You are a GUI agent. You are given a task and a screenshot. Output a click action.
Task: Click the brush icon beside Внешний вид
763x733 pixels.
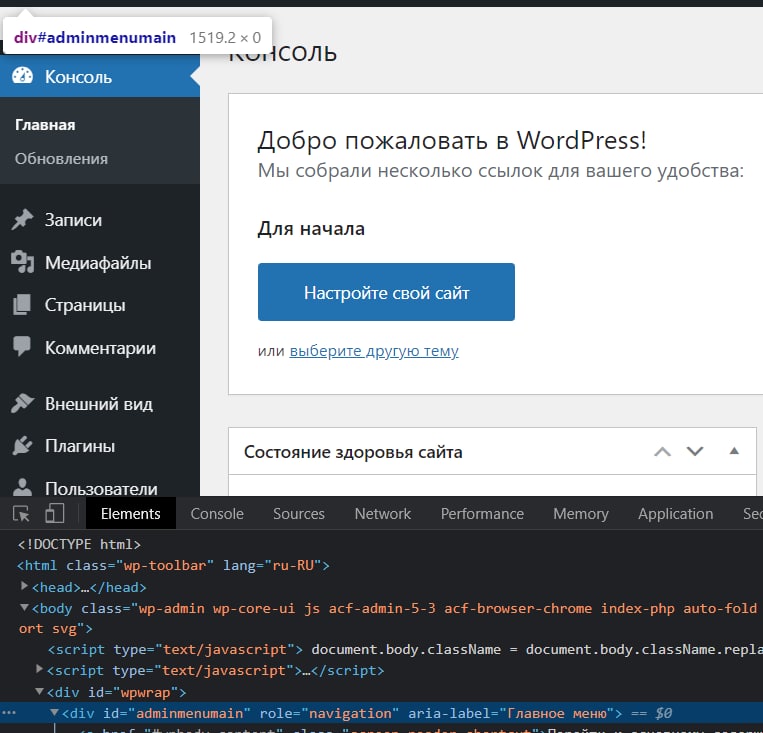[x=22, y=403]
